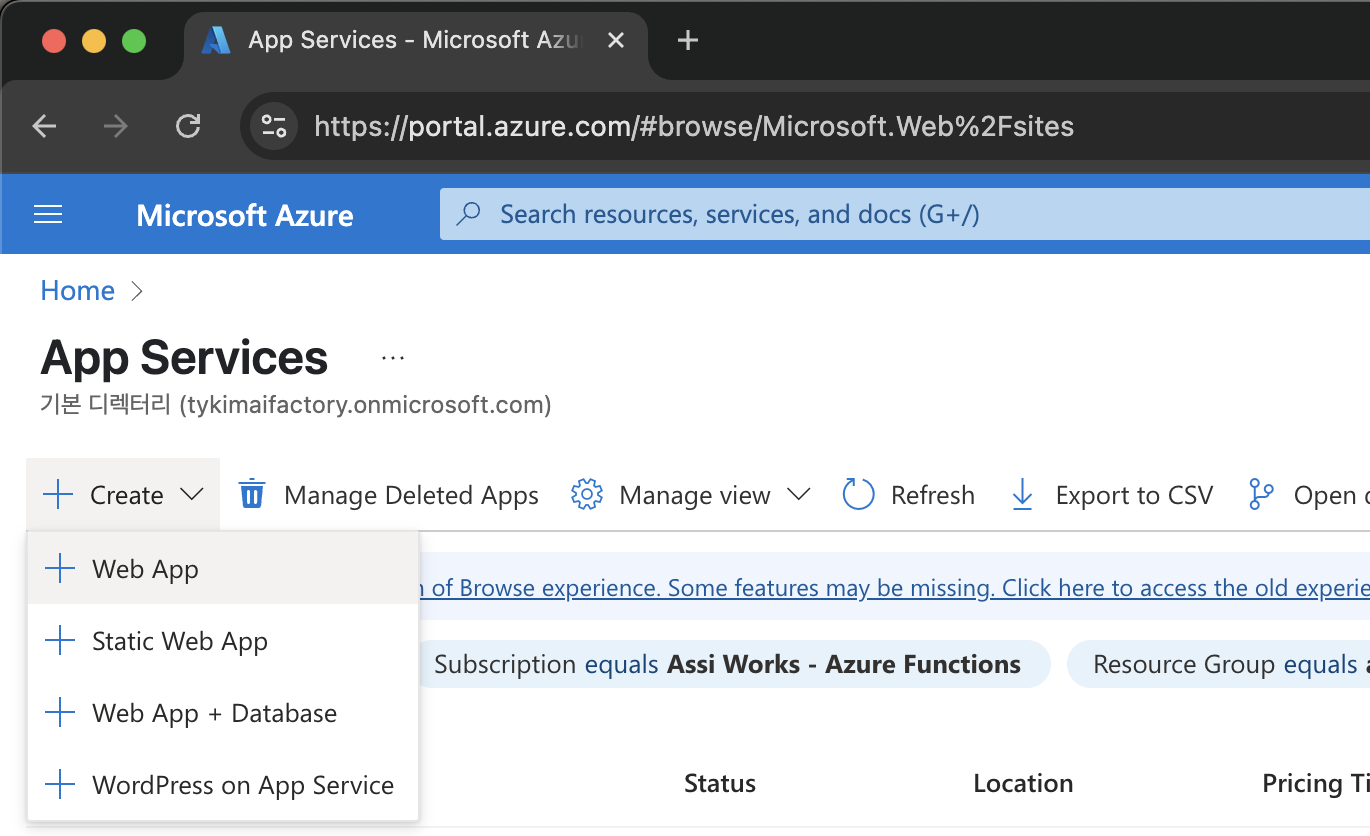
Task: Open the Azure portal hamburger menu
Action: click(48, 215)
